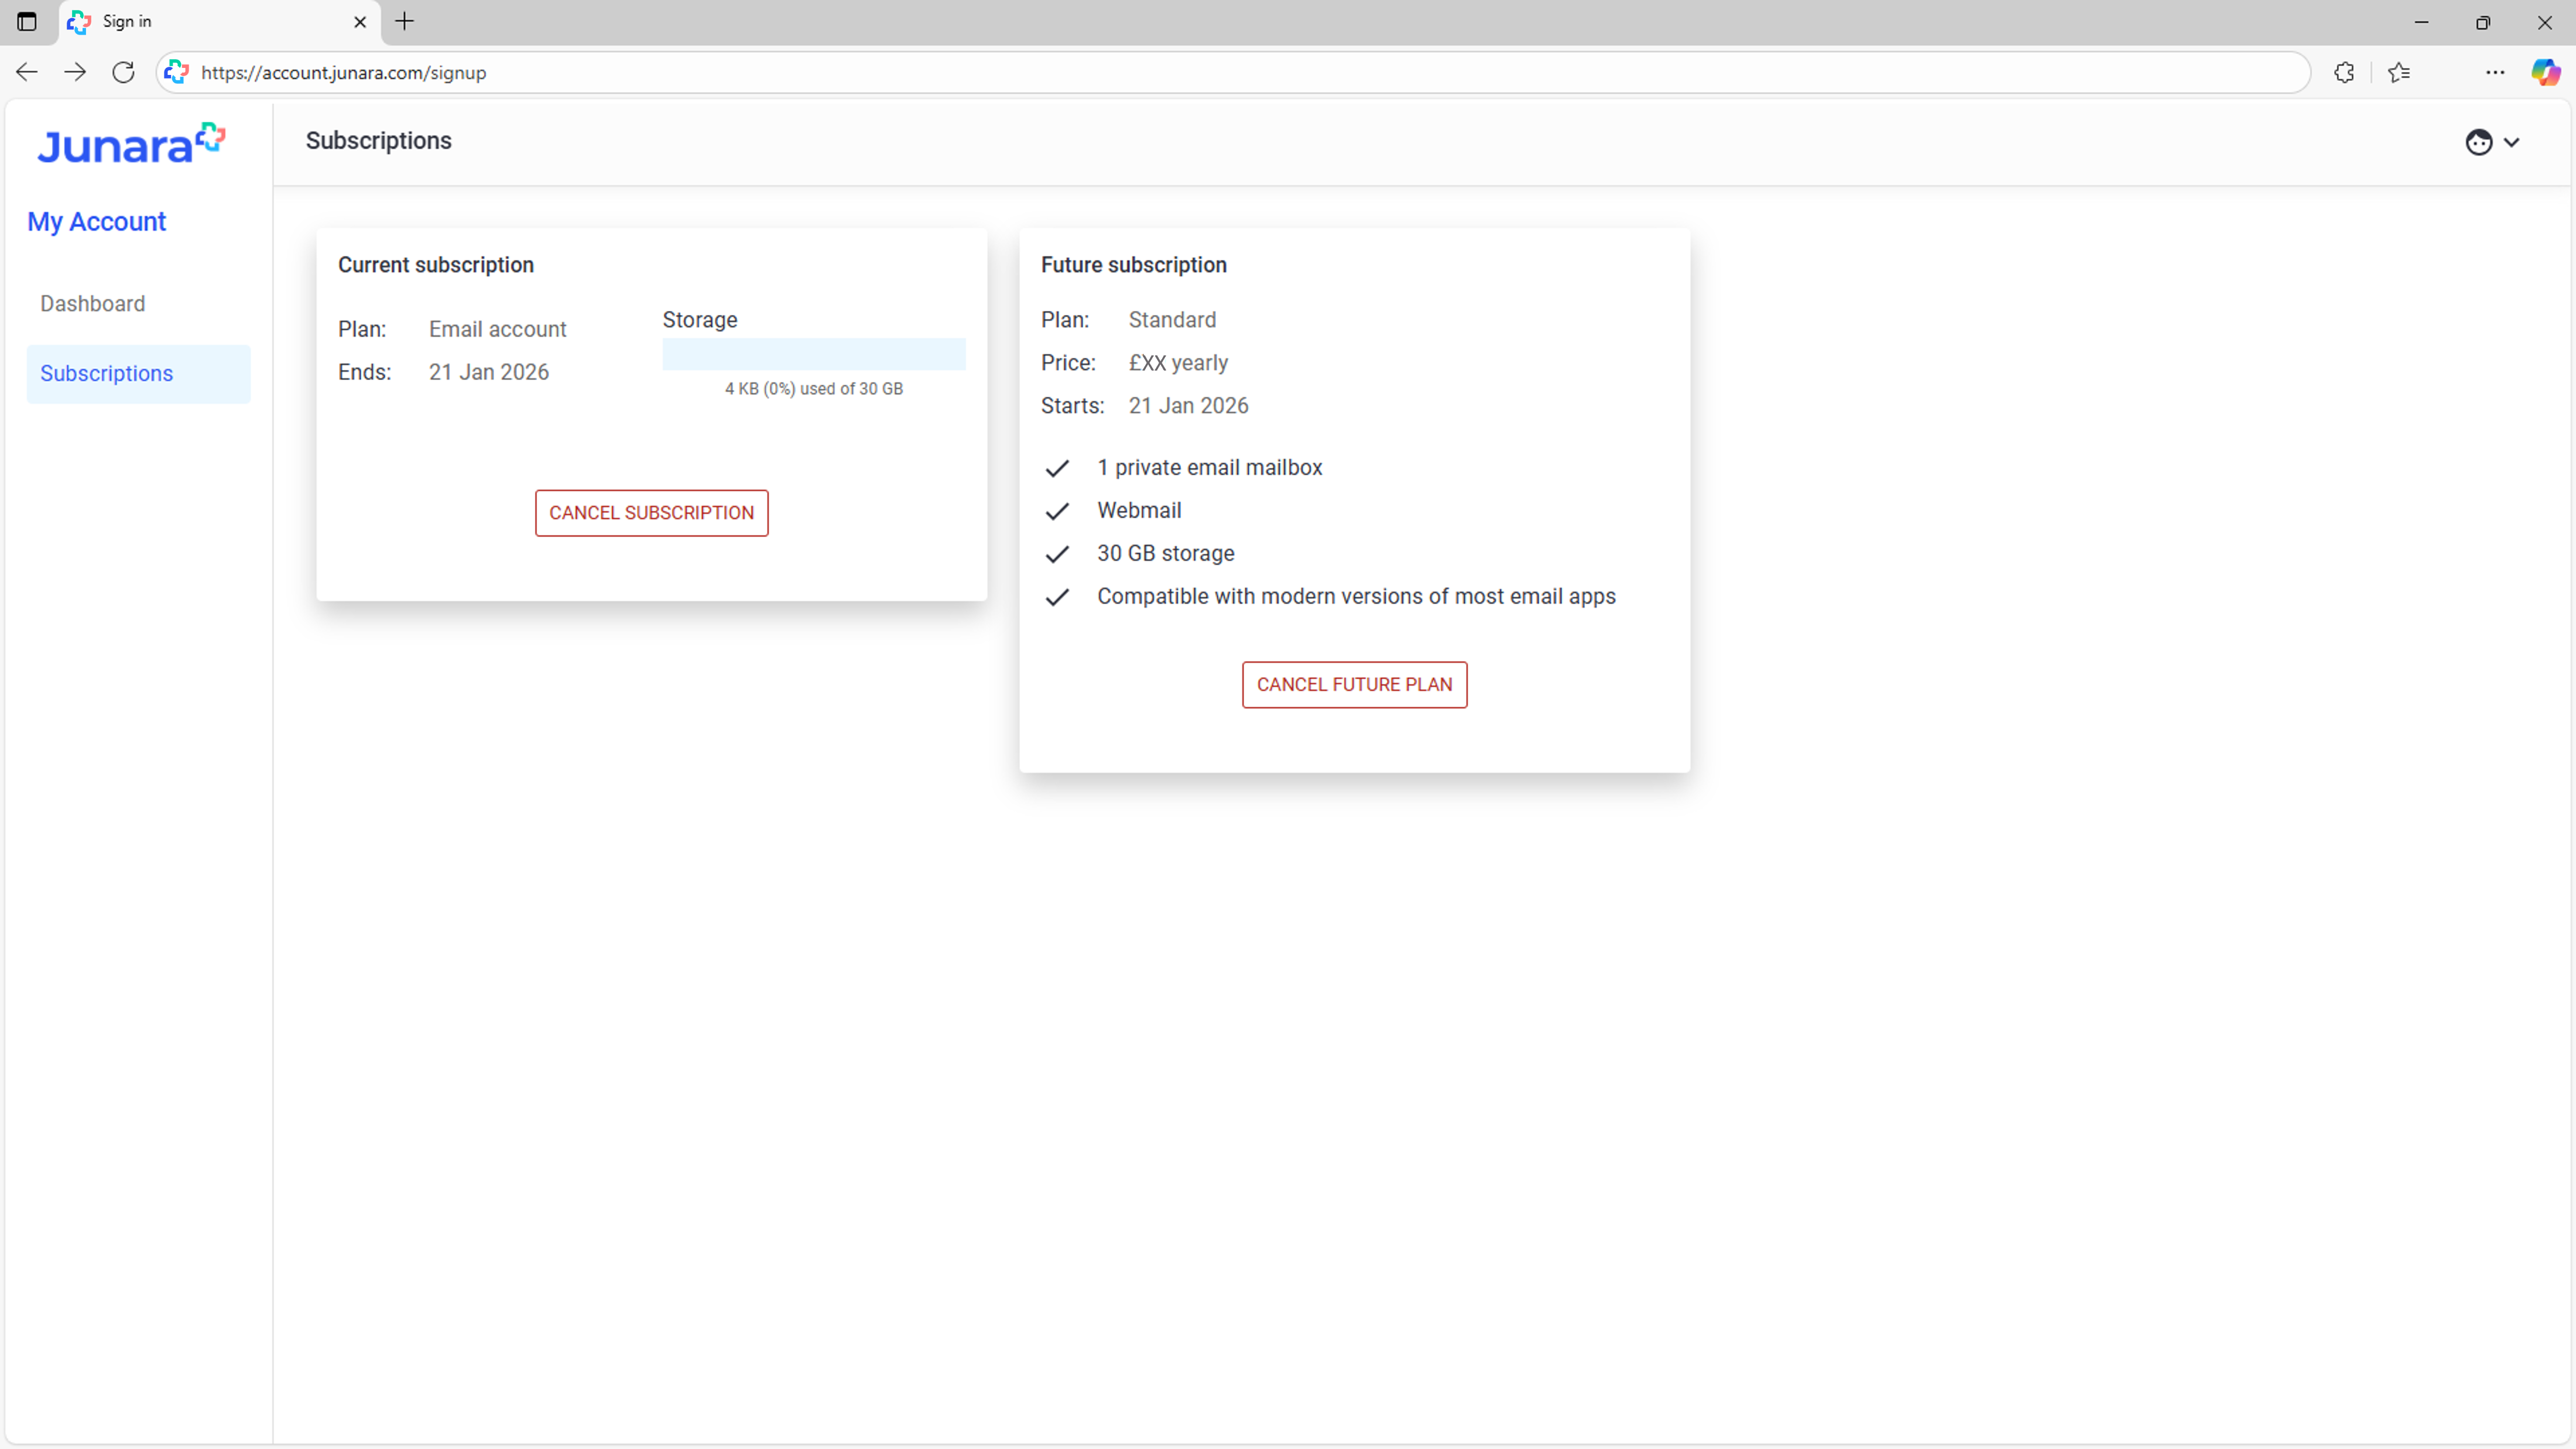Click the 'Standard' plan value

coord(1172,320)
